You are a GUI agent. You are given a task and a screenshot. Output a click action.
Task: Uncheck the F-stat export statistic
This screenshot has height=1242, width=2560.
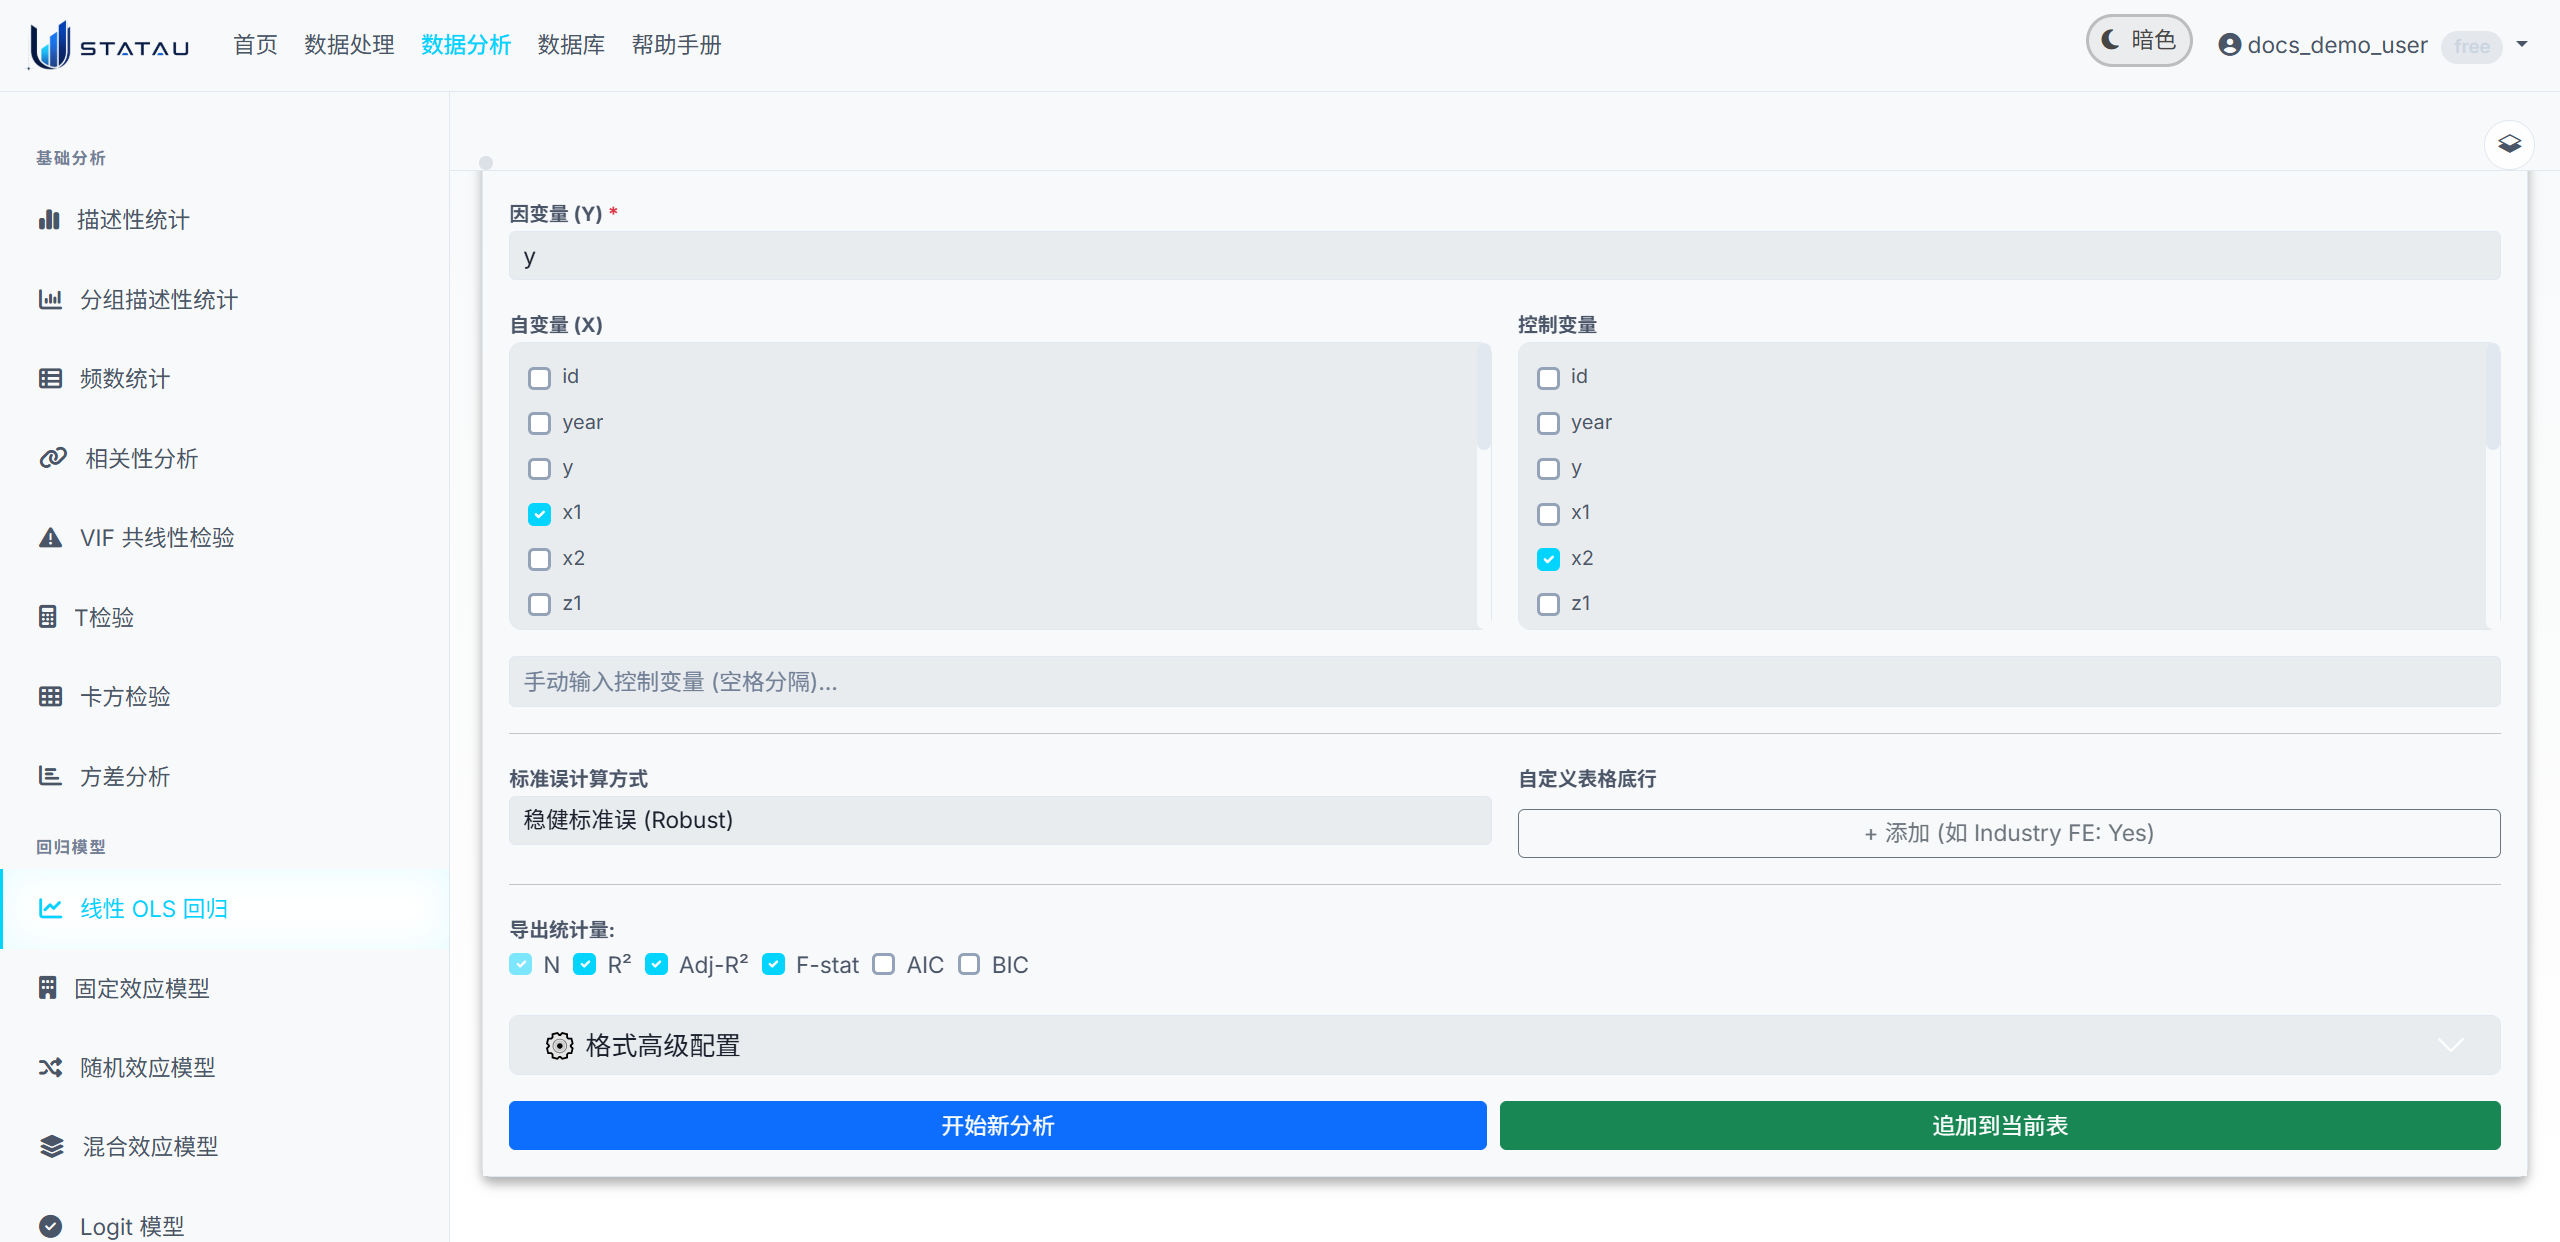pos(773,964)
